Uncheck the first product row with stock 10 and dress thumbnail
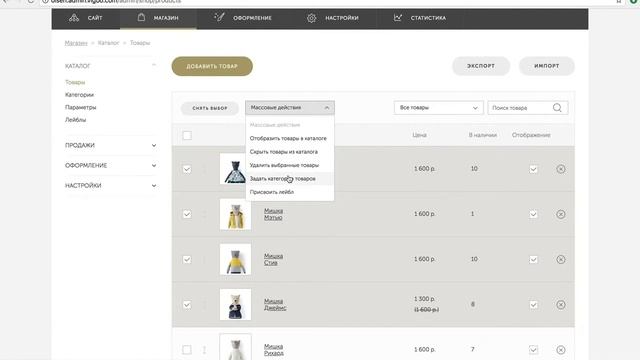The height and width of the screenshot is (360, 640). point(187,169)
